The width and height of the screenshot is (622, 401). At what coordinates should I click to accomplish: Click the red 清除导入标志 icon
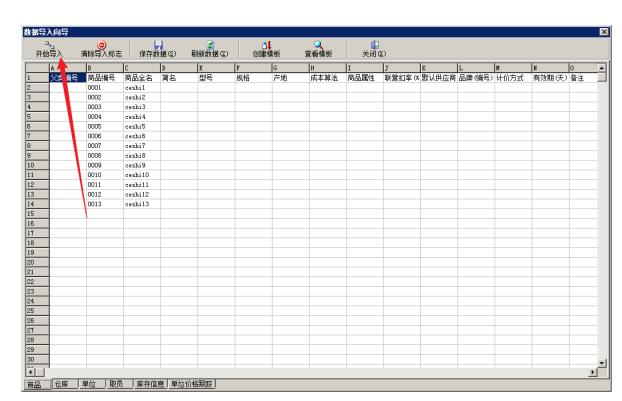click(101, 45)
